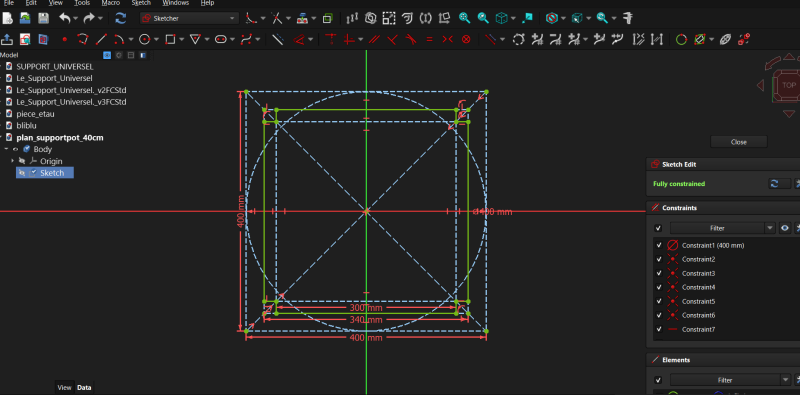Screen dimensions: 800x395
Task: Open the Constraints Filter dropdown arrow
Action: (x=769, y=228)
